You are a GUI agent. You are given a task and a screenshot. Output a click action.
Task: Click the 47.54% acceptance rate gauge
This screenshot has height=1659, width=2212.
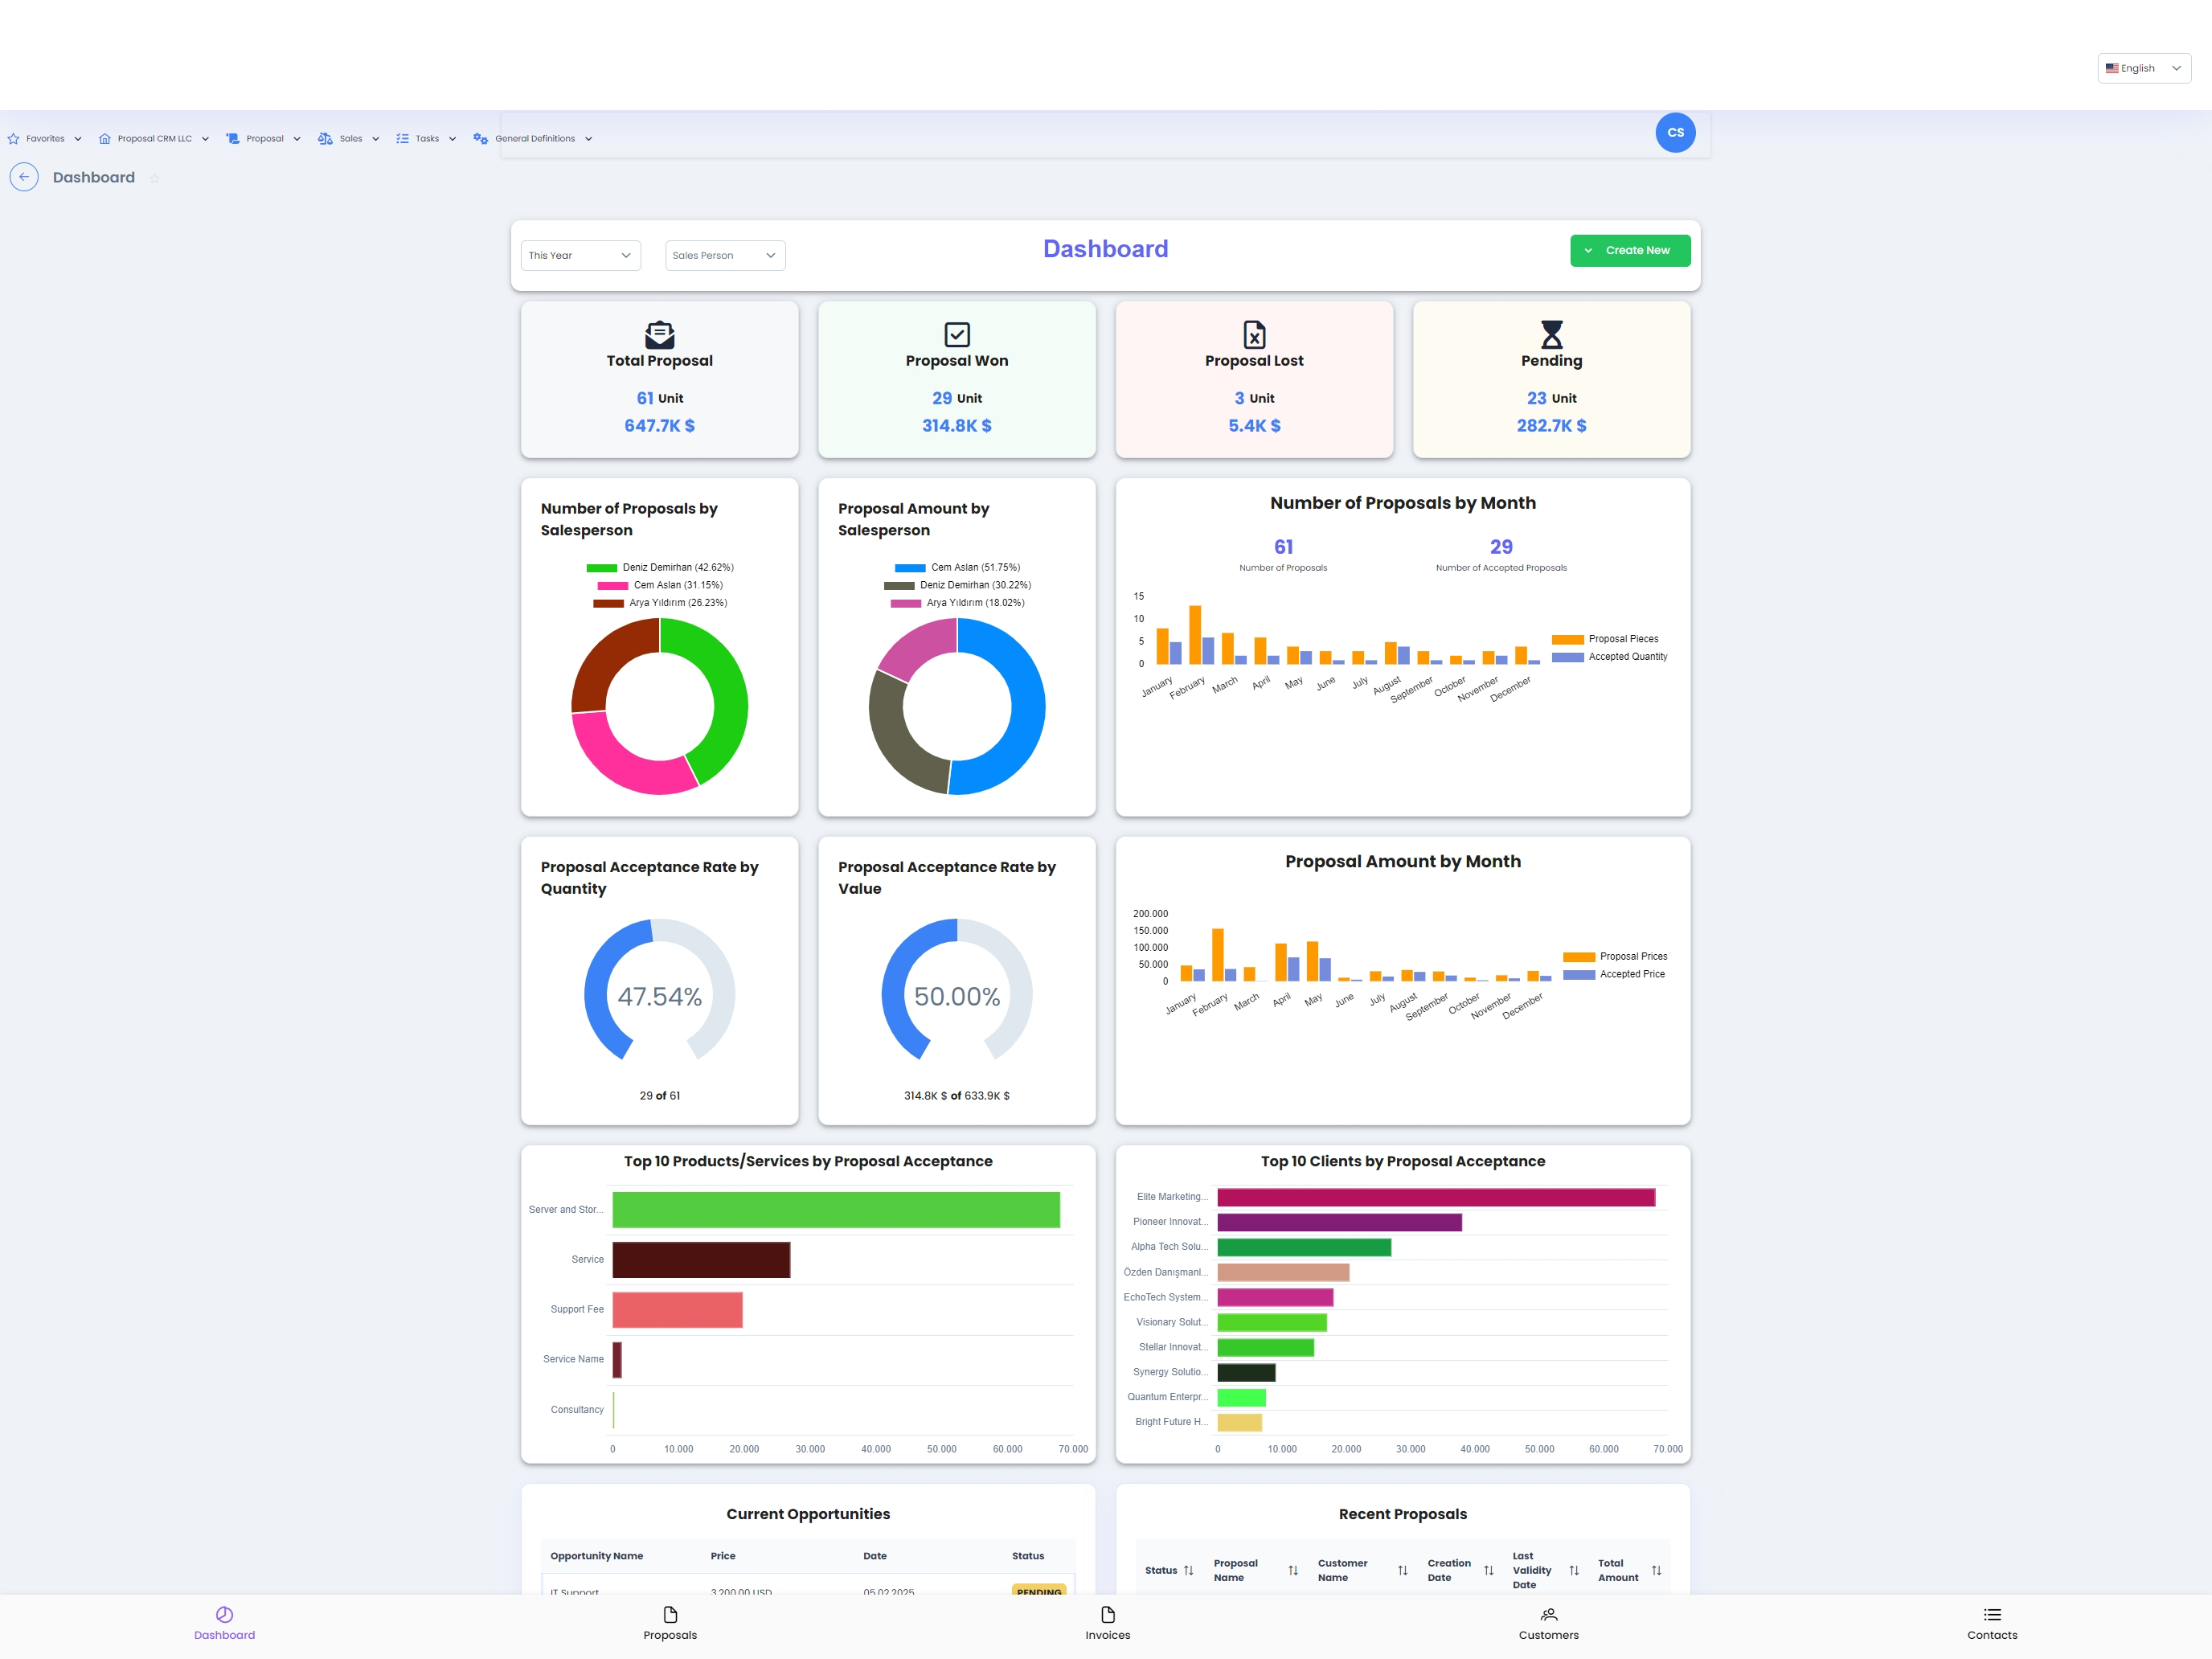[660, 990]
